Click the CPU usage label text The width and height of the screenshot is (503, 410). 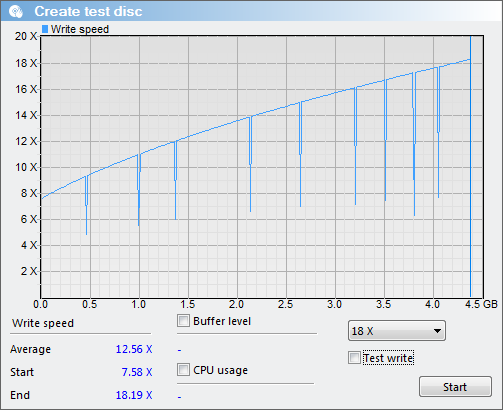coord(221,370)
